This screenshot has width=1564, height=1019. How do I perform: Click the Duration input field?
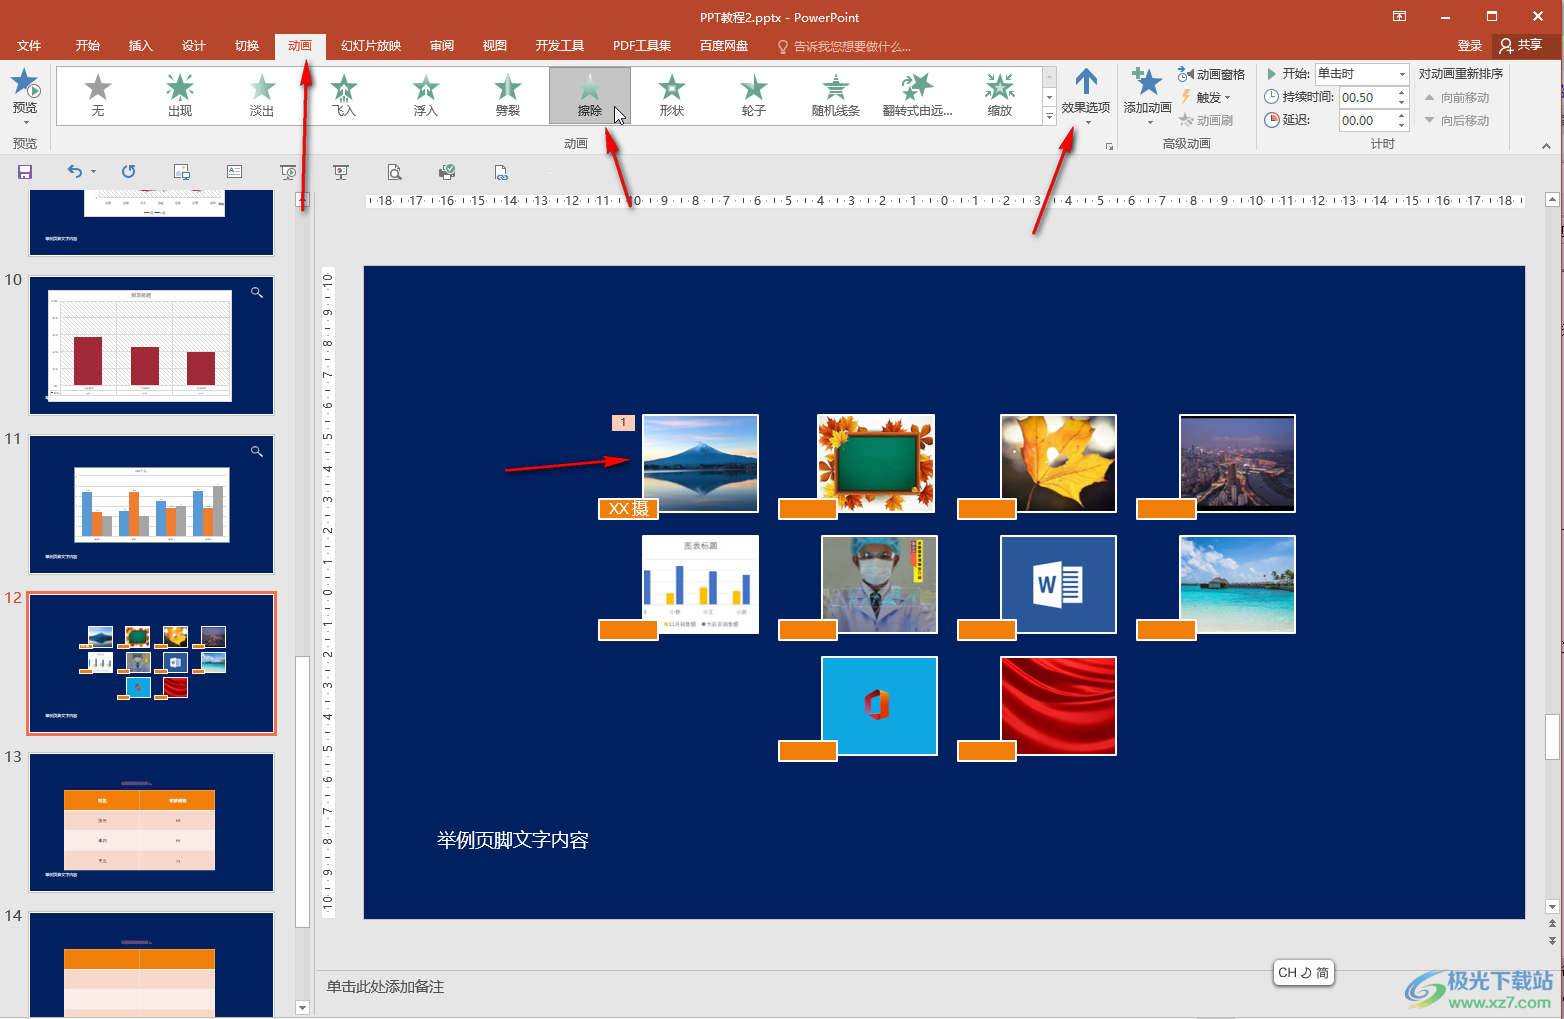pos(1366,97)
